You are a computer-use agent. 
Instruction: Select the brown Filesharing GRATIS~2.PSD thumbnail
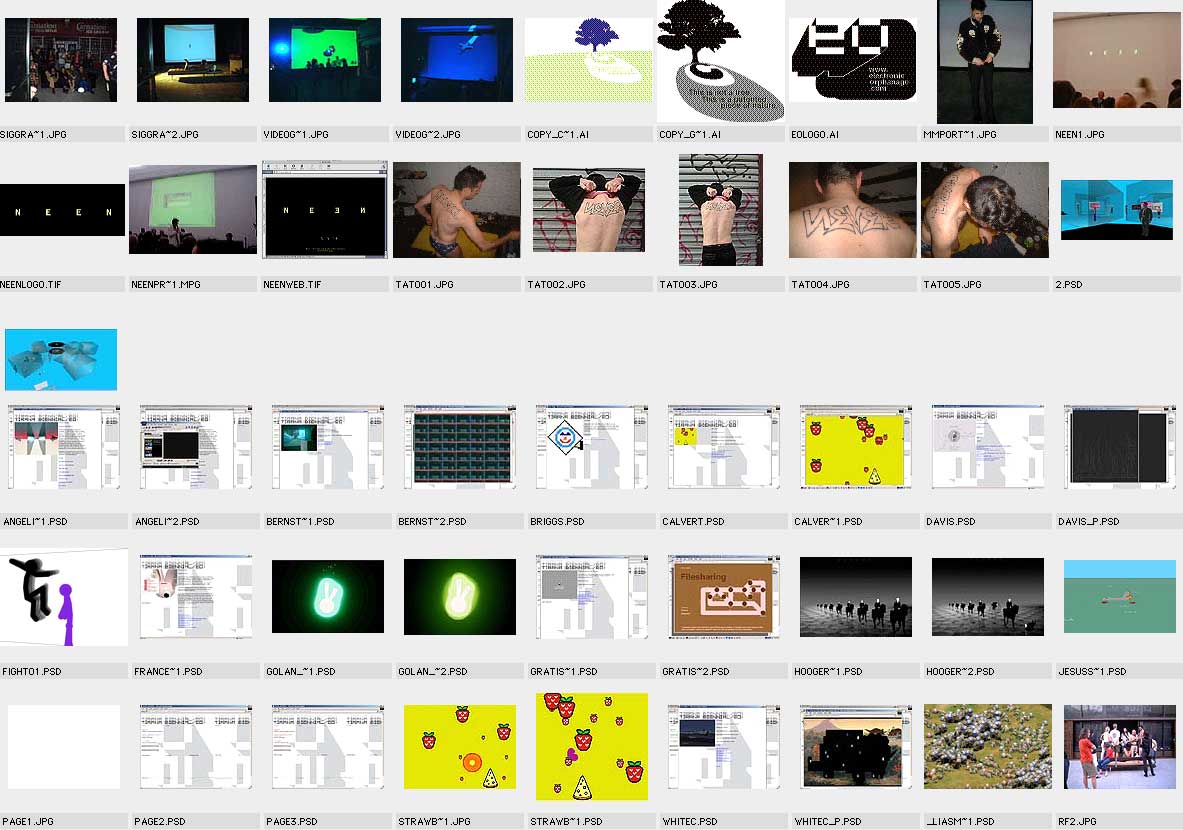(720, 597)
